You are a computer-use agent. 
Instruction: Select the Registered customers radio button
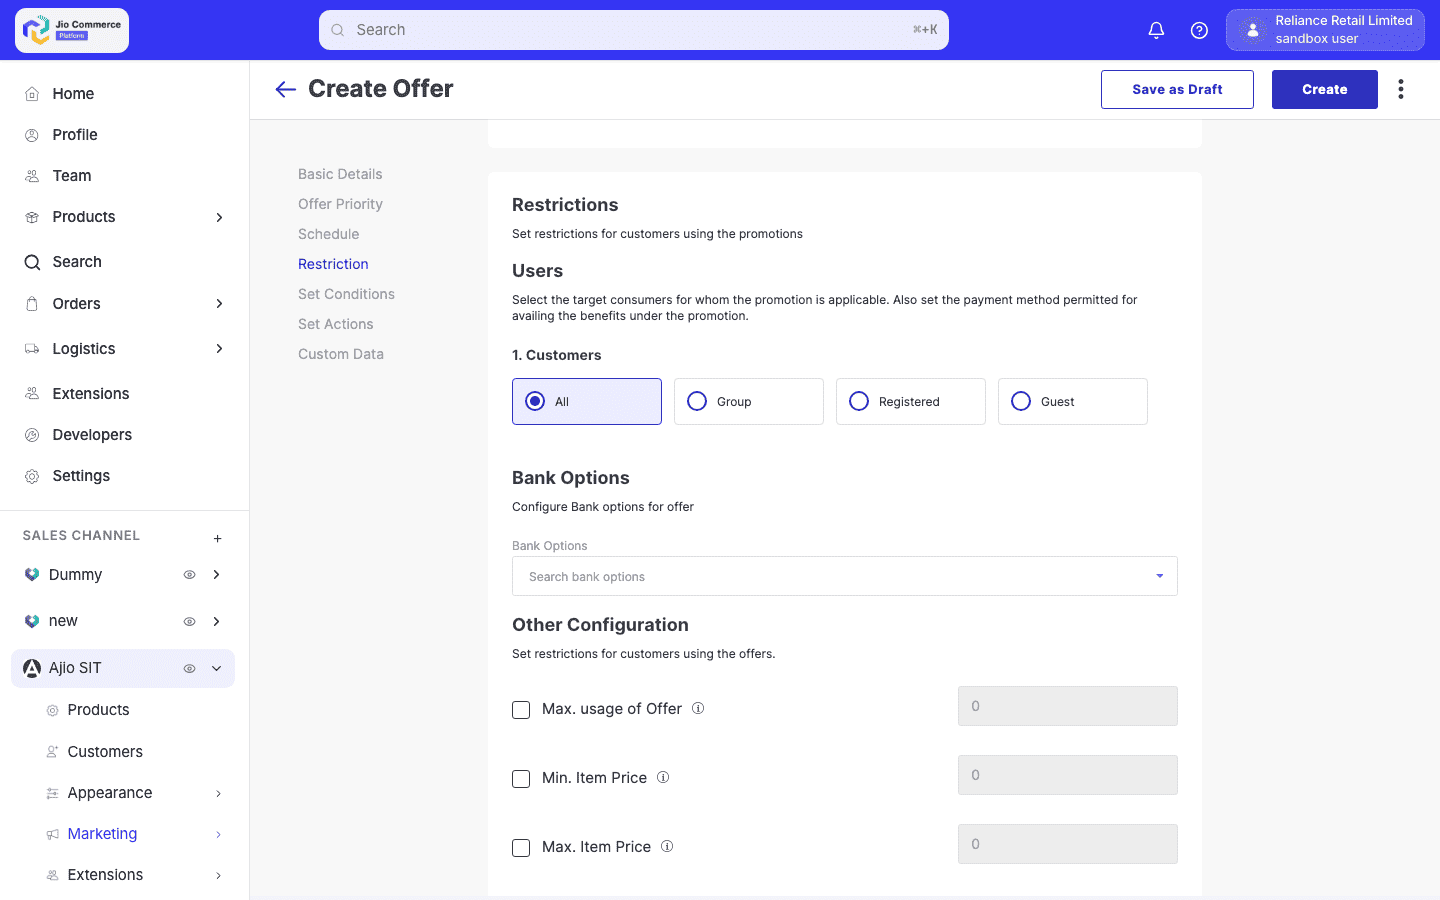coord(858,400)
